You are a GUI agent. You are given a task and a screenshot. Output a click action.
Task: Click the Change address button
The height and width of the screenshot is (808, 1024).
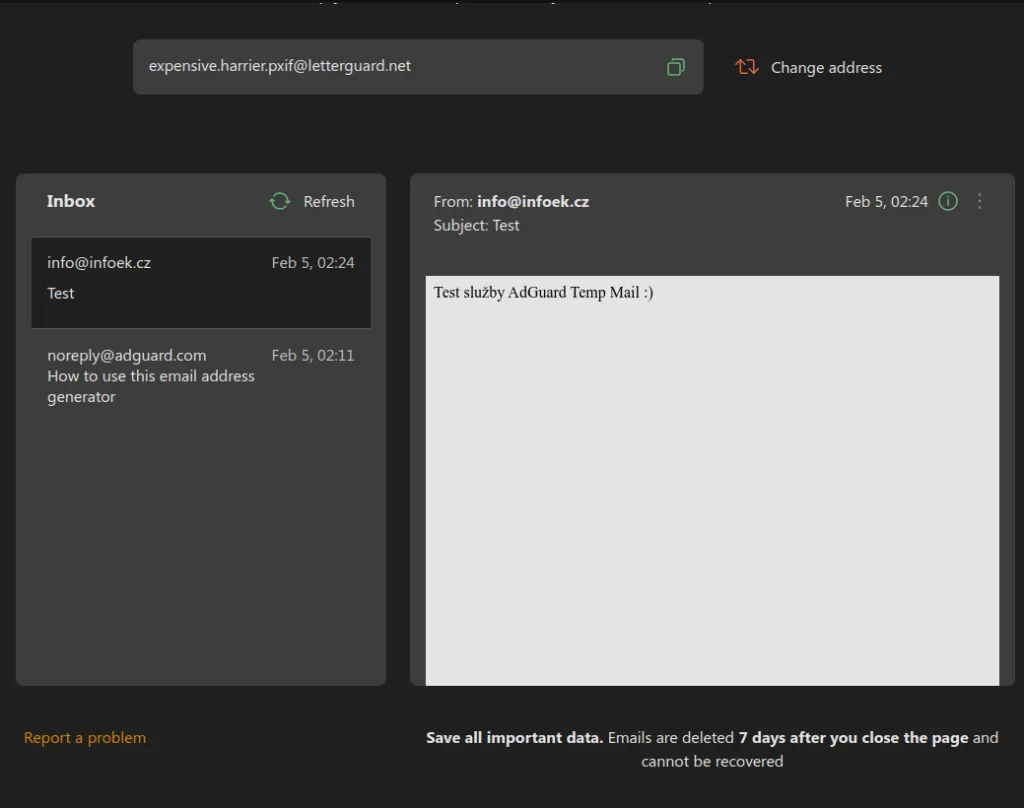coord(808,67)
